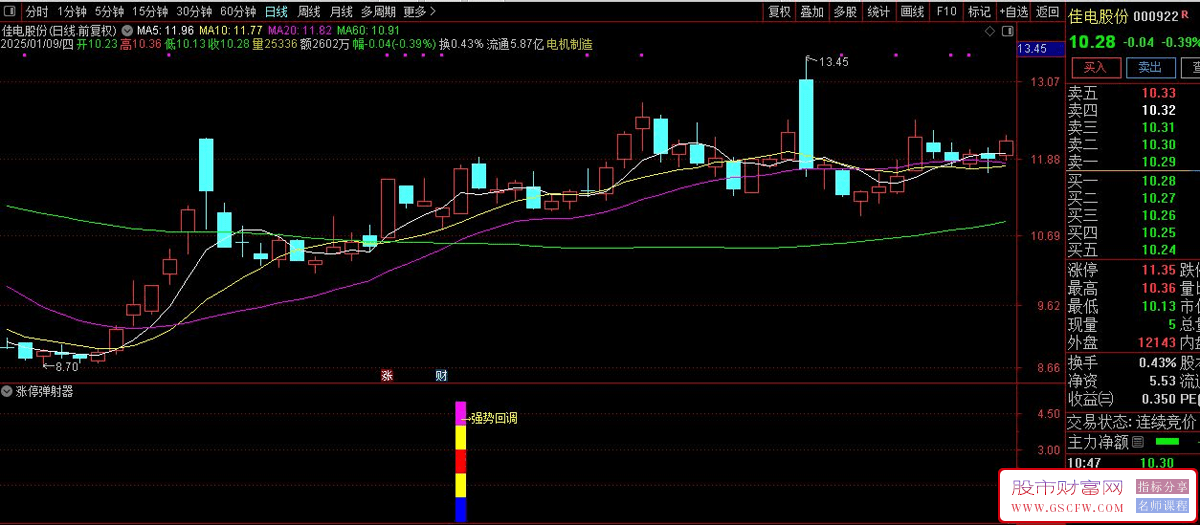Click the 买五 price 10.24
Viewport: 1200px width, 525px height.
(1159, 249)
